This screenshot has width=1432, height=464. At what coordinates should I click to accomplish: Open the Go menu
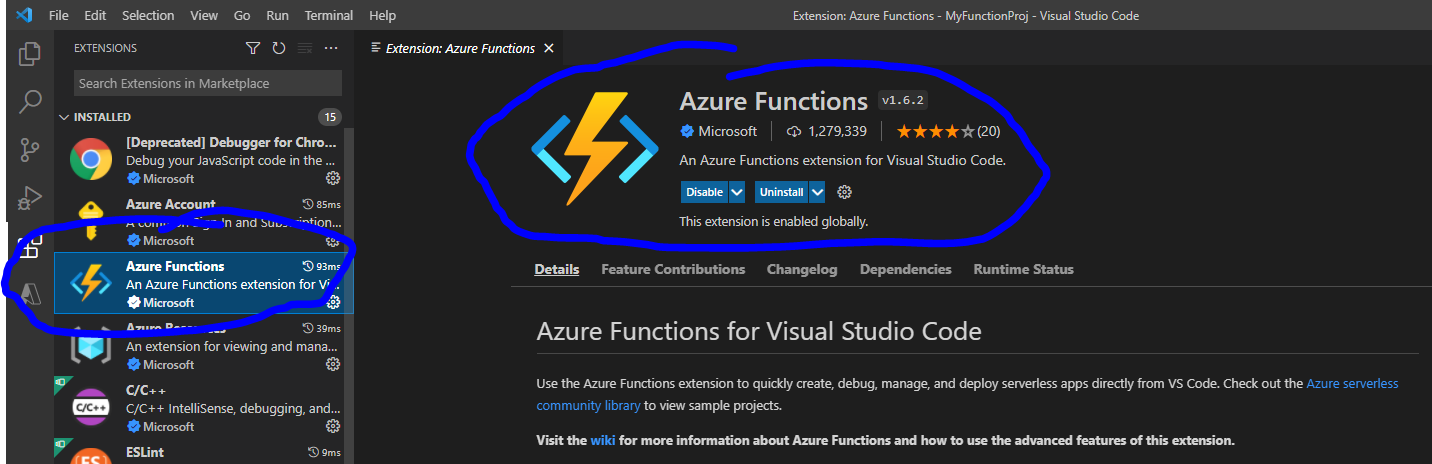coord(242,15)
